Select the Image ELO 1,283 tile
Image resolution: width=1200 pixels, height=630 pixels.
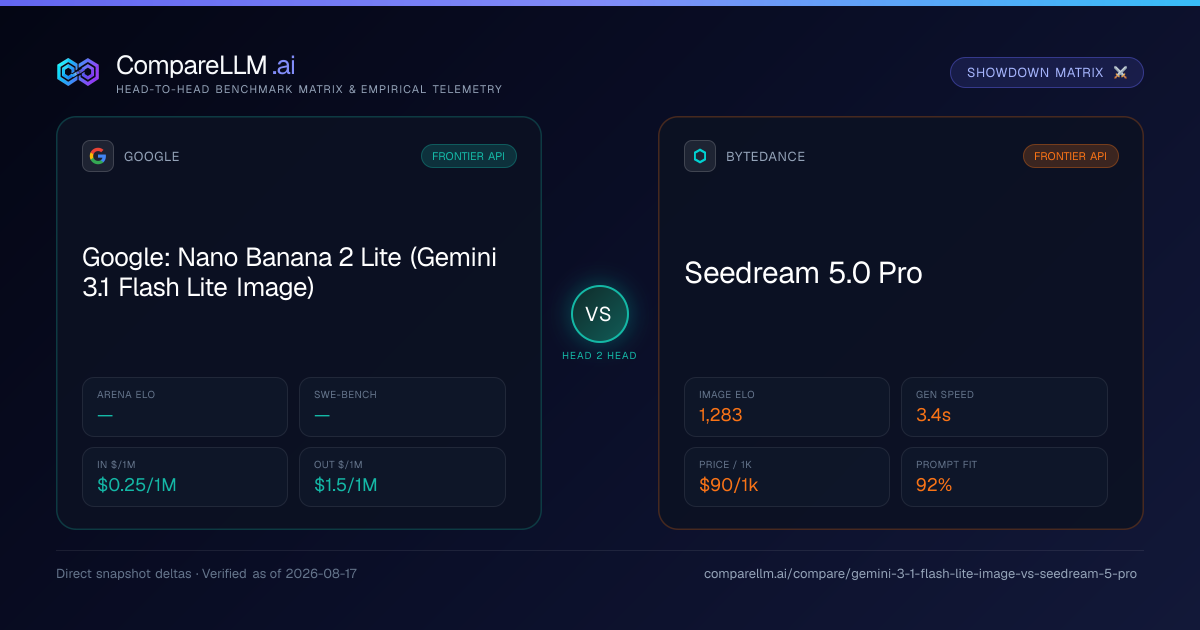click(x=787, y=407)
